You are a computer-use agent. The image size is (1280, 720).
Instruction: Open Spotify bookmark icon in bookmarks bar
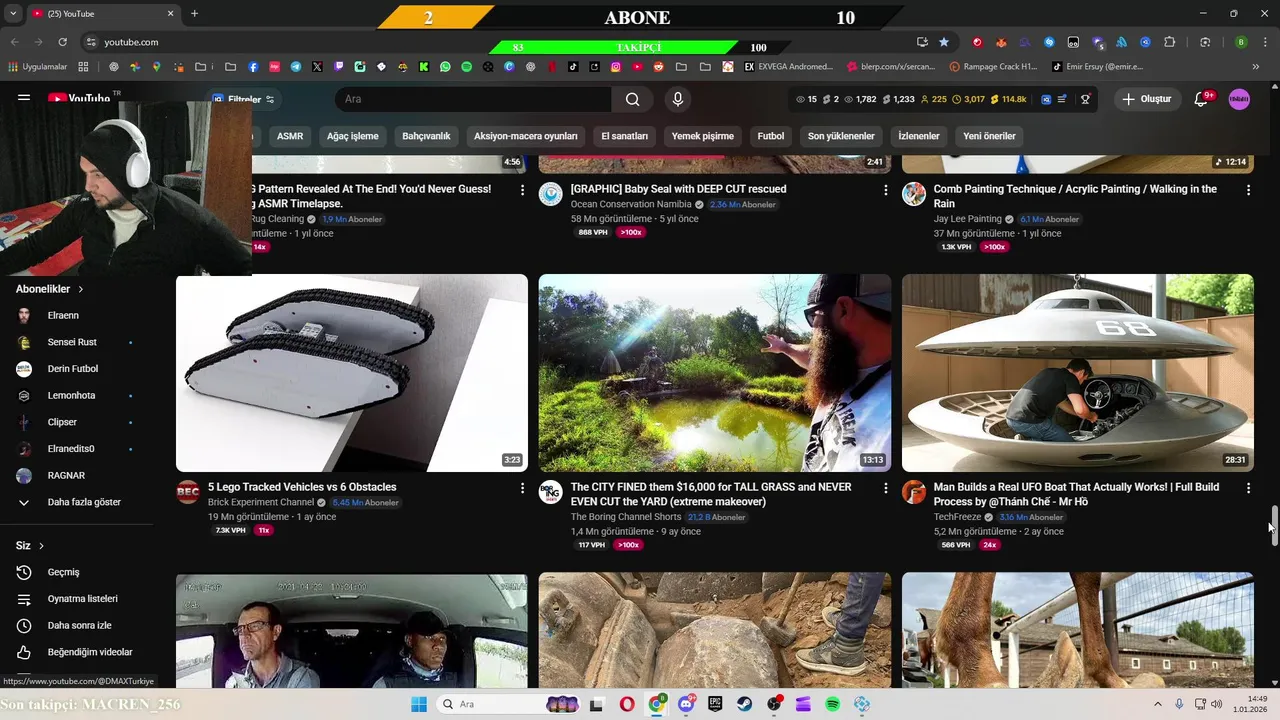466,67
